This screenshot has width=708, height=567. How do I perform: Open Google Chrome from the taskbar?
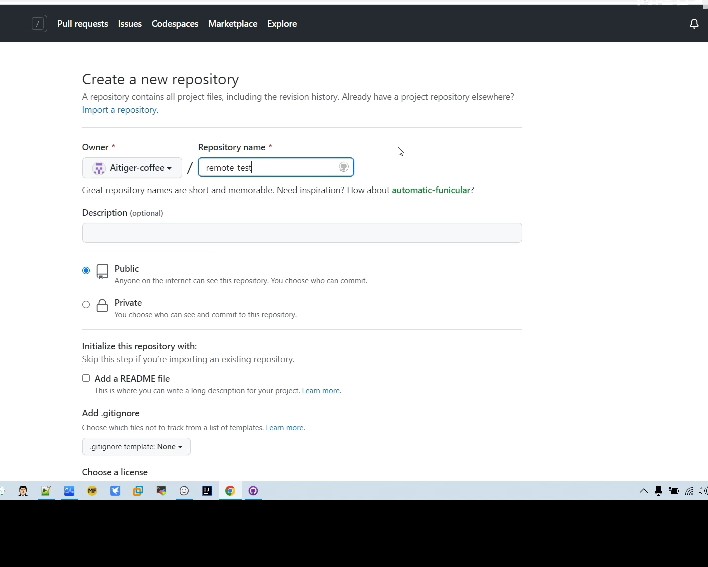[x=230, y=491]
